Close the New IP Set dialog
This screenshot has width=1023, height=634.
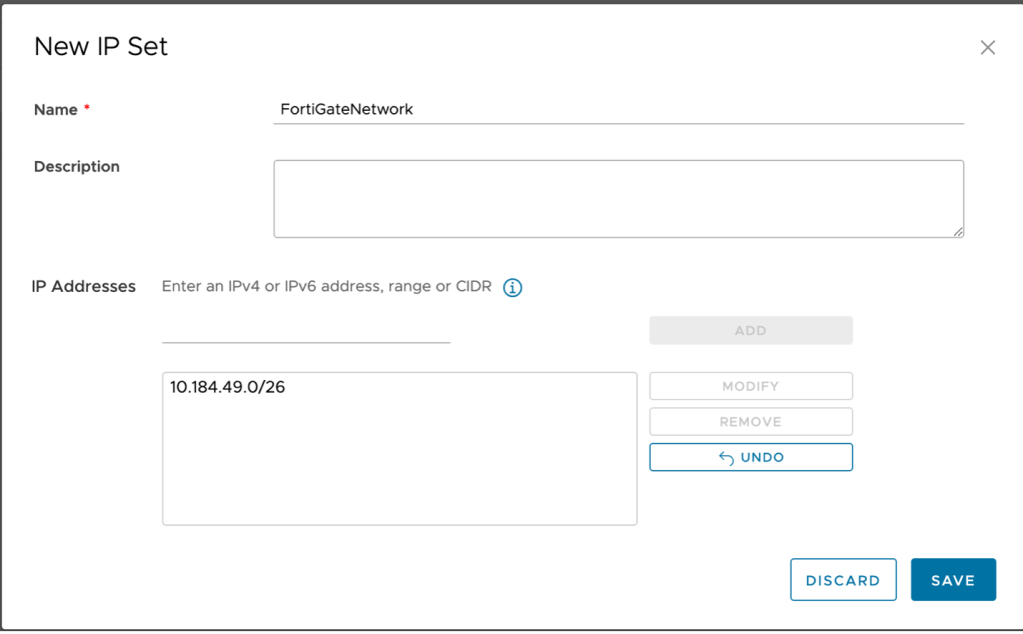pyautogui.click(x=987, y=48)
